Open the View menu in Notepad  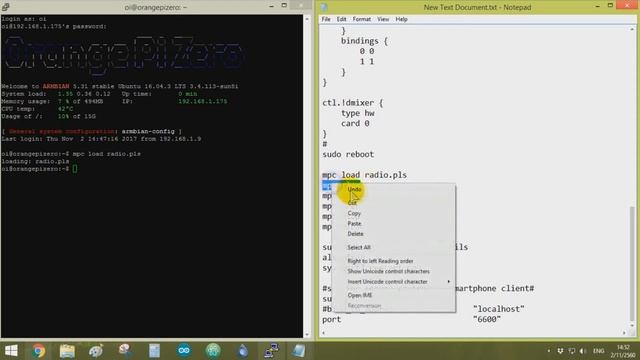pyautogui.click(x=383, y=19)
